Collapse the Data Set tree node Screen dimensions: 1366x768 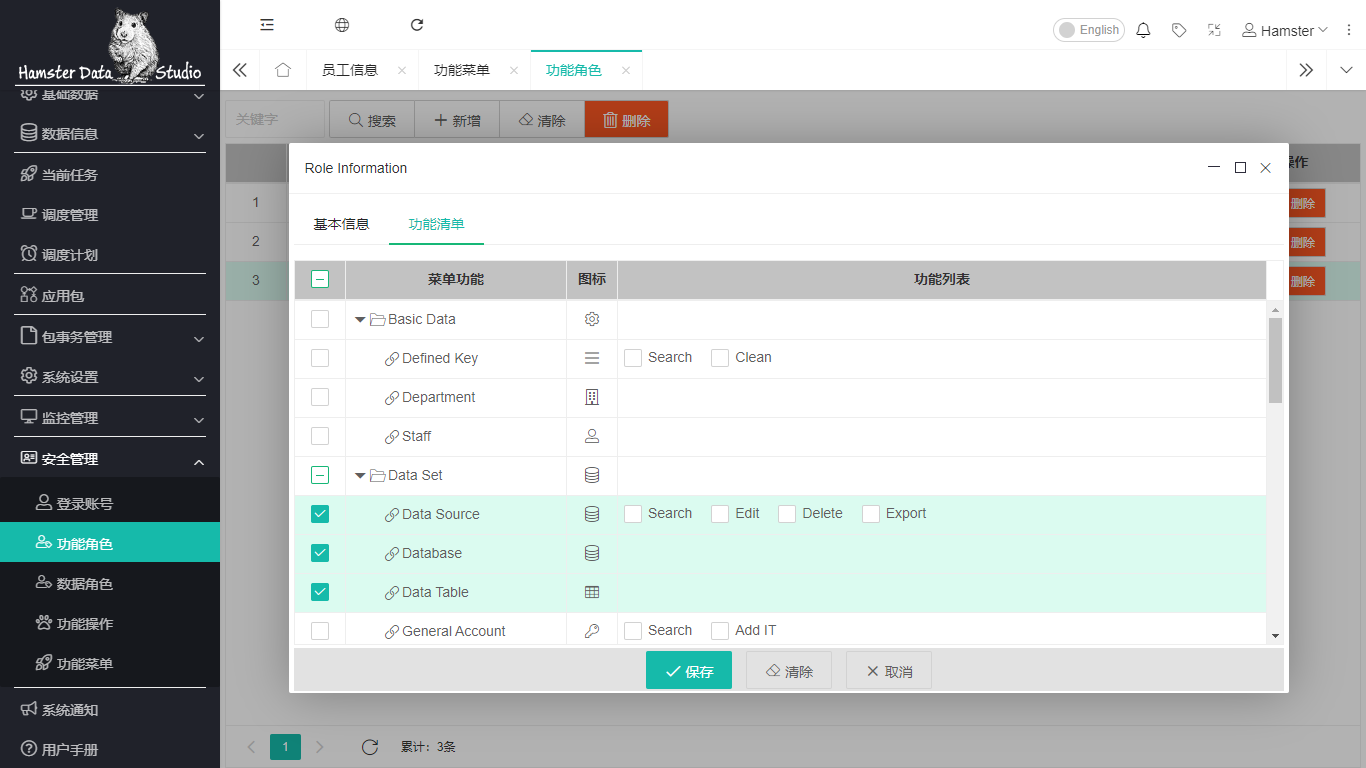point(360,476)
